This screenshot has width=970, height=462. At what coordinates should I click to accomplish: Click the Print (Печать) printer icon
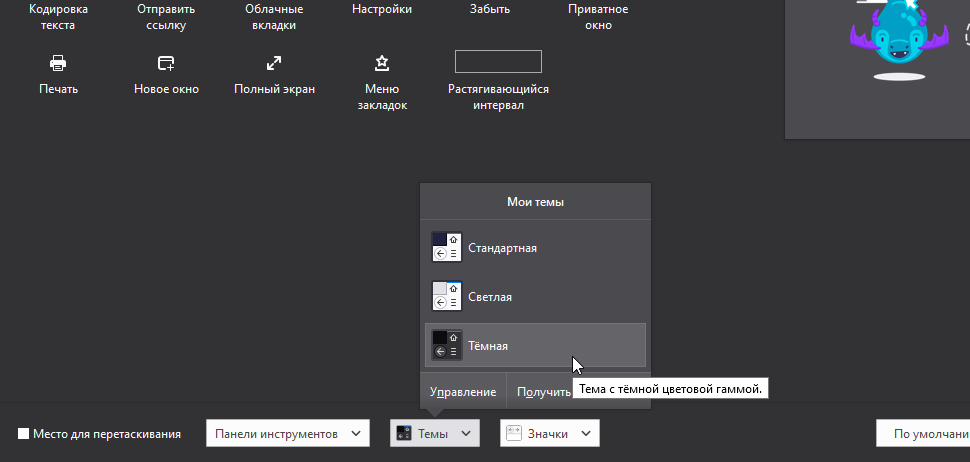pos(58,62)
